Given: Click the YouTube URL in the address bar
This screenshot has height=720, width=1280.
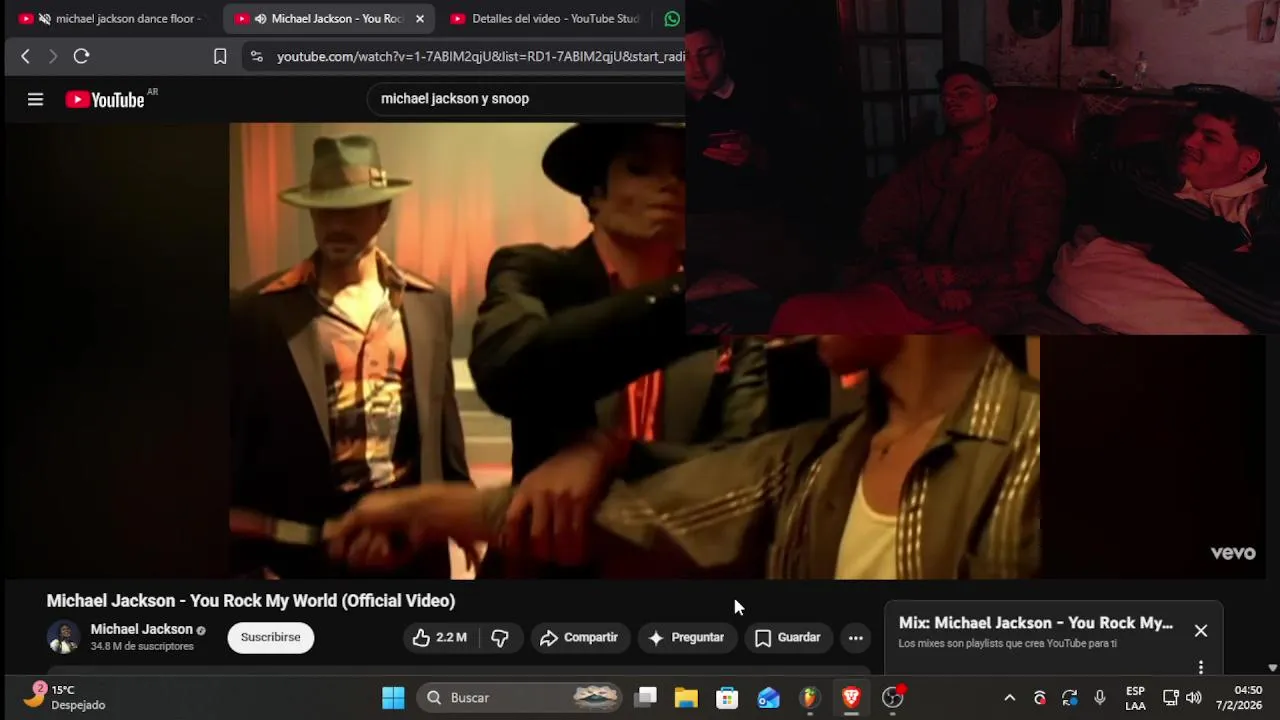Looking at the screenshot, I should click(480, 57).
